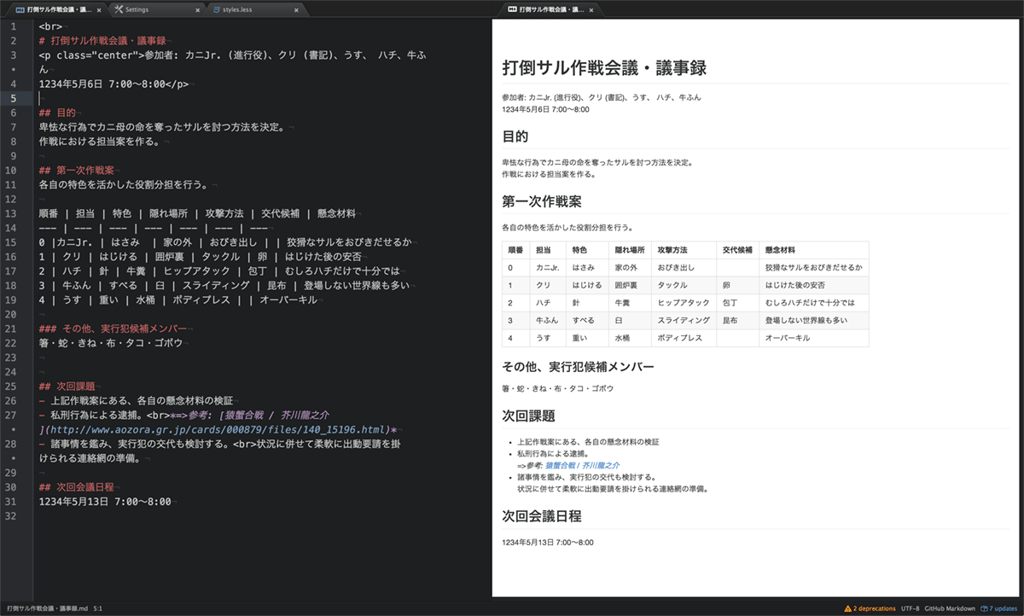Image resolution: width=1024 pixels, height=616 pixels.
Task: Click the file-type icon on the styles.less tab
Action: point(214,8)
